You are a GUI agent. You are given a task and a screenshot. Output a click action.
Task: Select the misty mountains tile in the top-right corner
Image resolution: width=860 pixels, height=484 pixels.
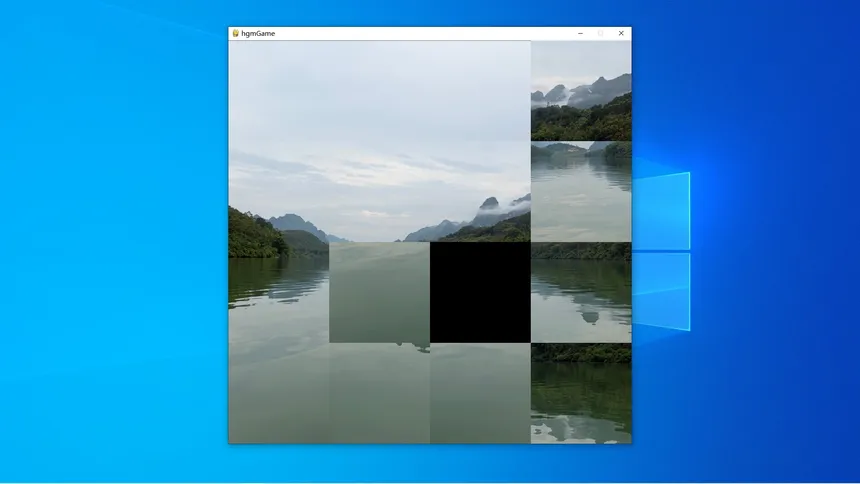coord(581,91)
